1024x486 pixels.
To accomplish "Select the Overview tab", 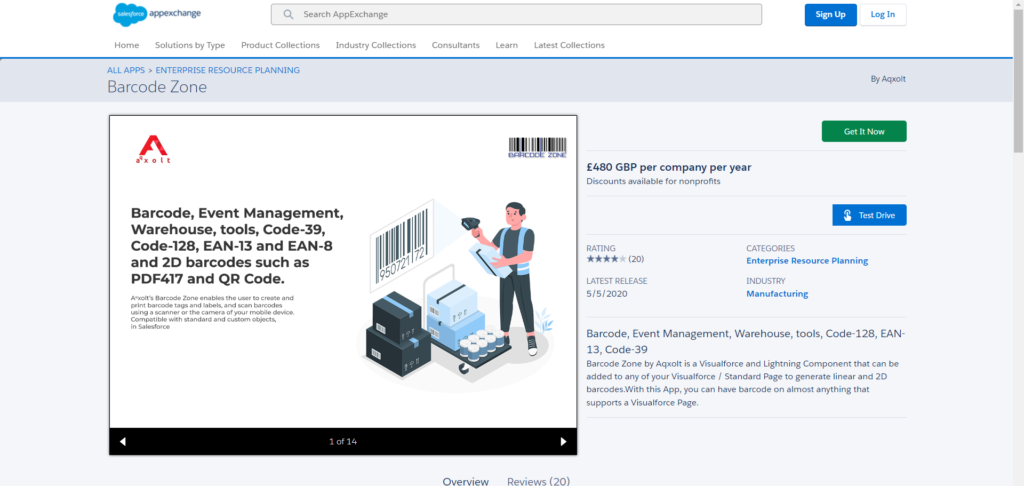I will click(465, 480).
